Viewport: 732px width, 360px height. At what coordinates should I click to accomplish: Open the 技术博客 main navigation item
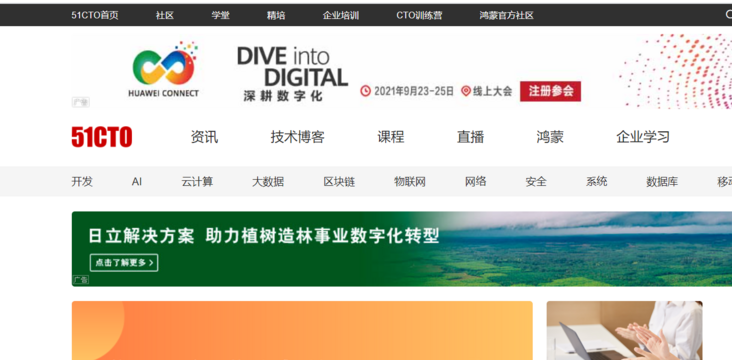coord(297,137)
